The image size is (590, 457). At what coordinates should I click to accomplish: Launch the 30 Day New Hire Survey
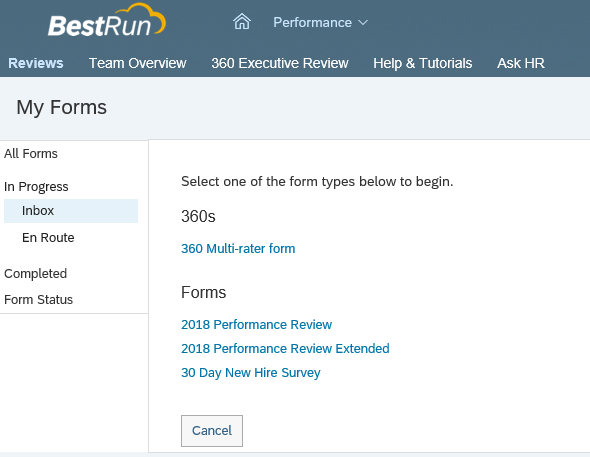point(251,373)
